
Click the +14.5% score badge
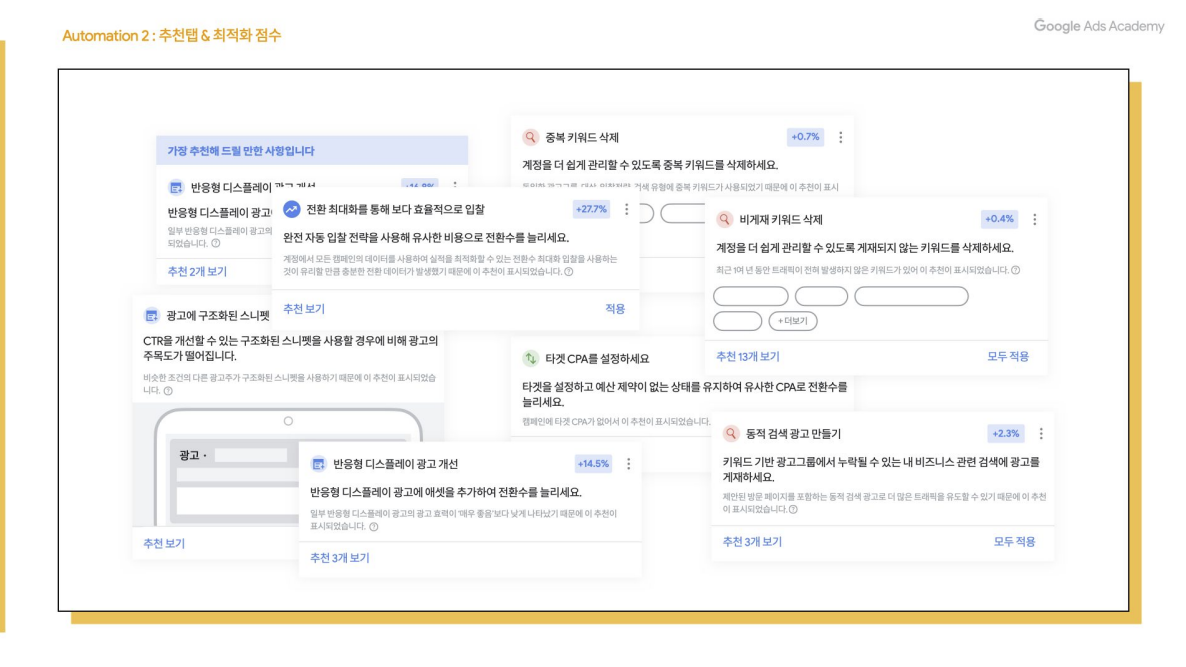pyautogui.click(x=592, y=464)
